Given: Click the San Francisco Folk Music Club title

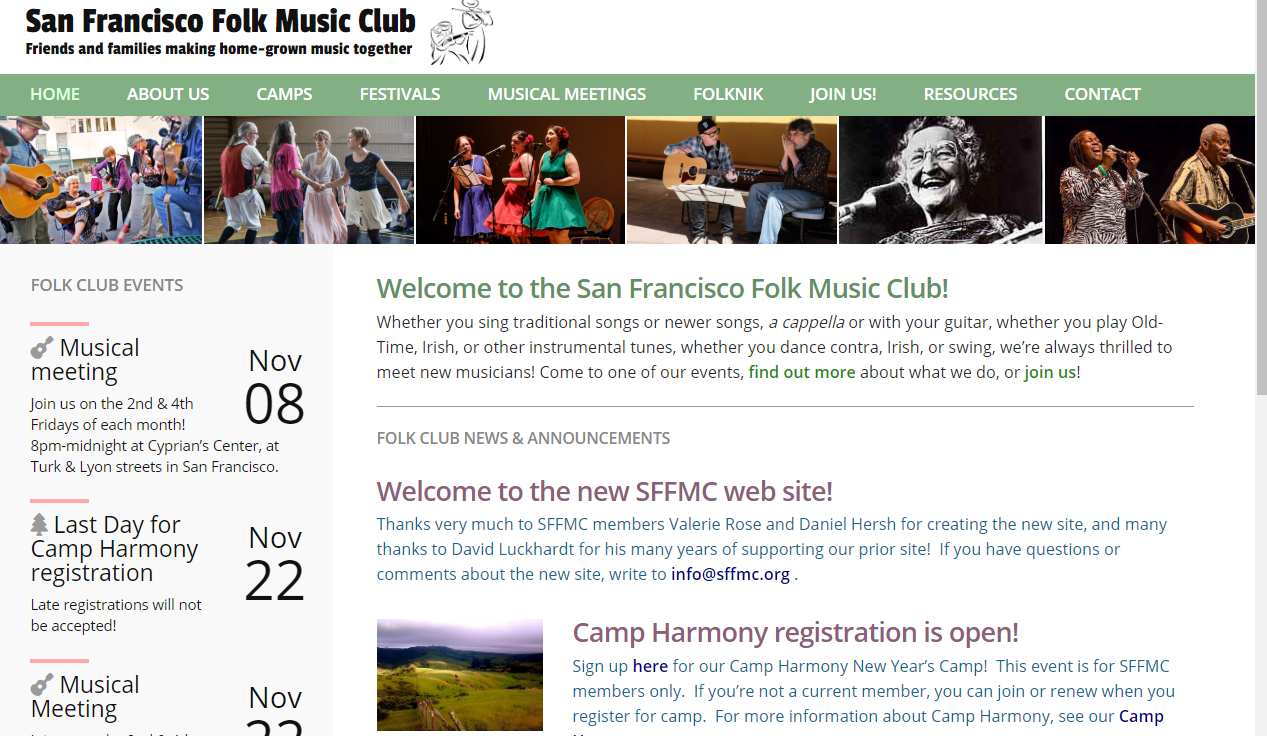Looking at the screenshot, I should [x=221, y=19].
